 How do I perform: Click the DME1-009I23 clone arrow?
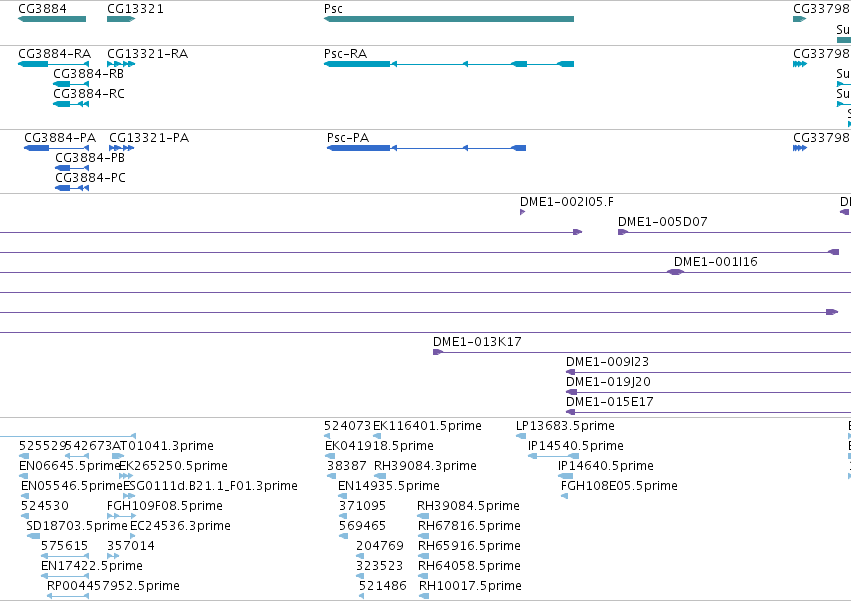pos(571,372)
